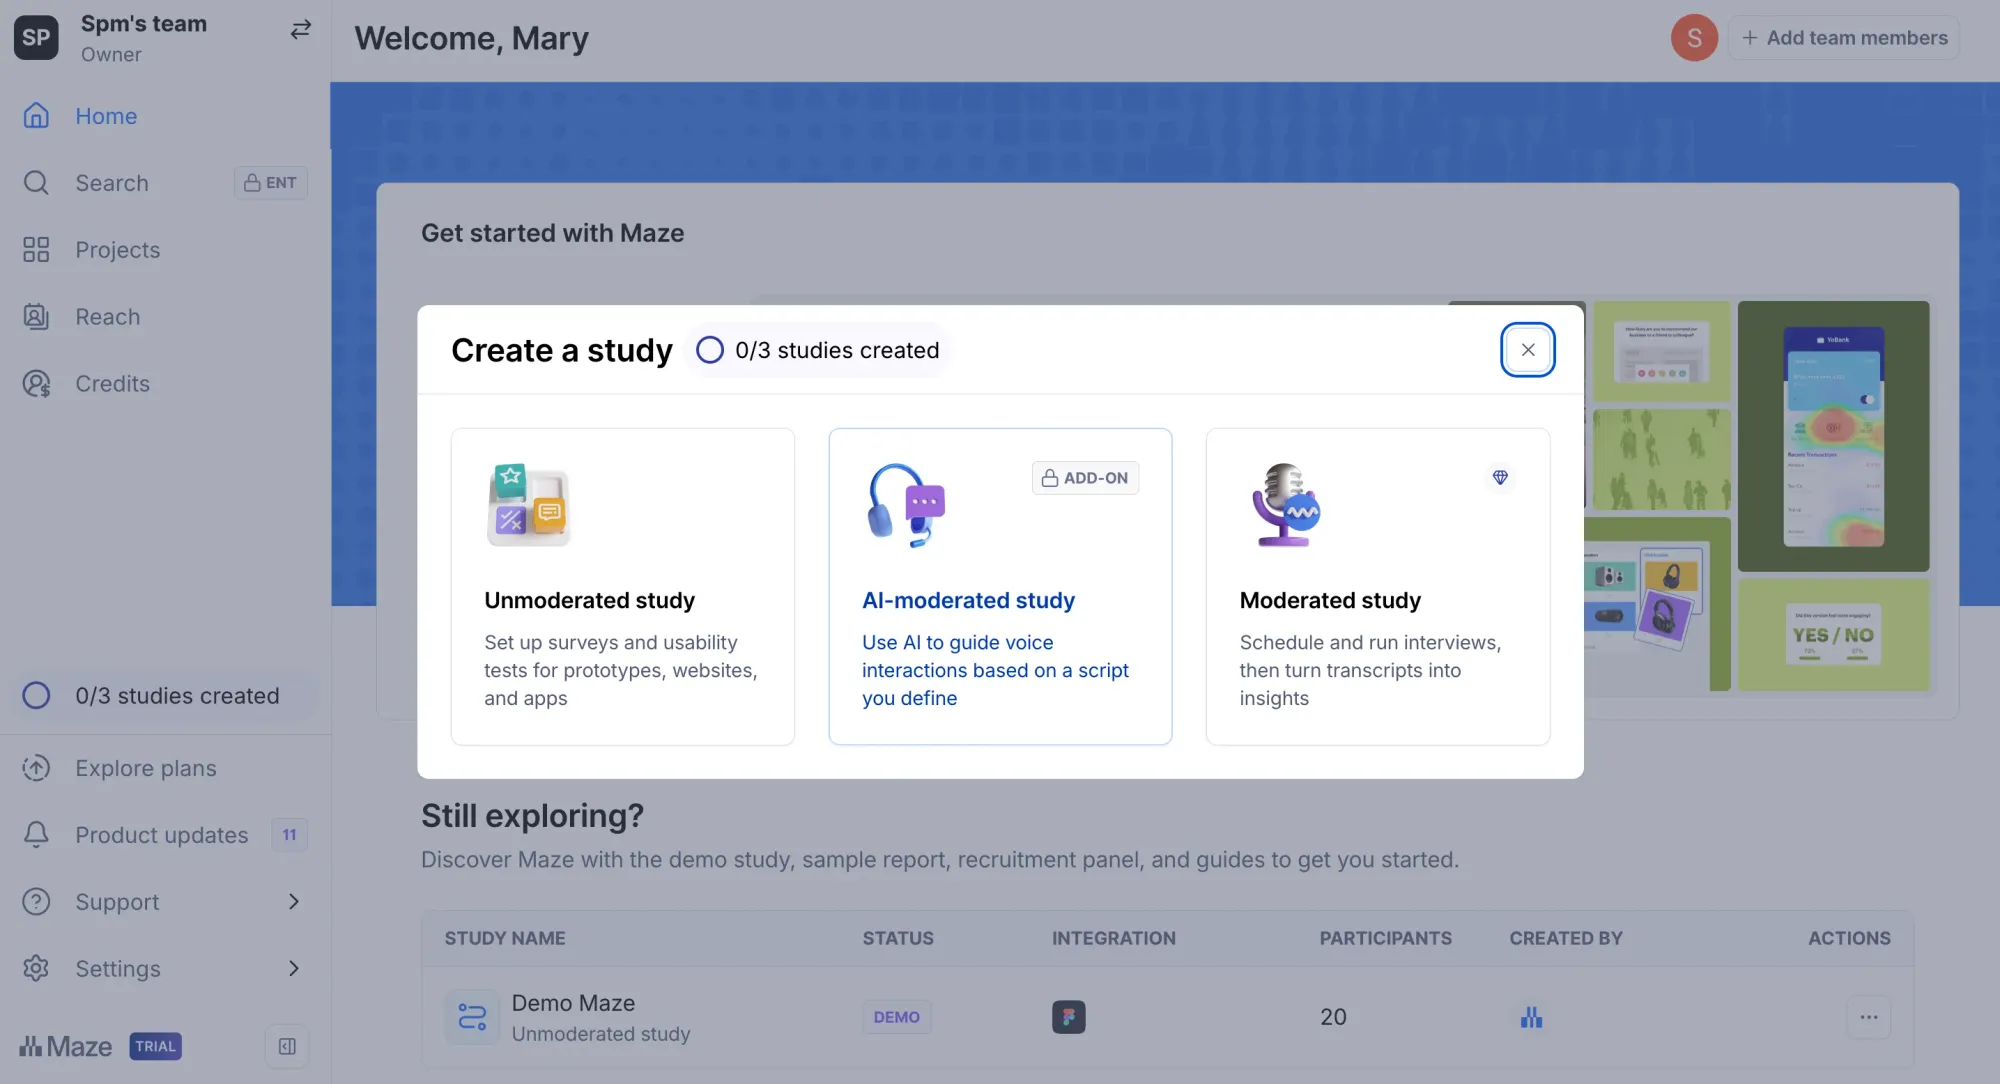
Task: Click the Unmoderated study illustration icon
Action: click(x=529, y=505)
